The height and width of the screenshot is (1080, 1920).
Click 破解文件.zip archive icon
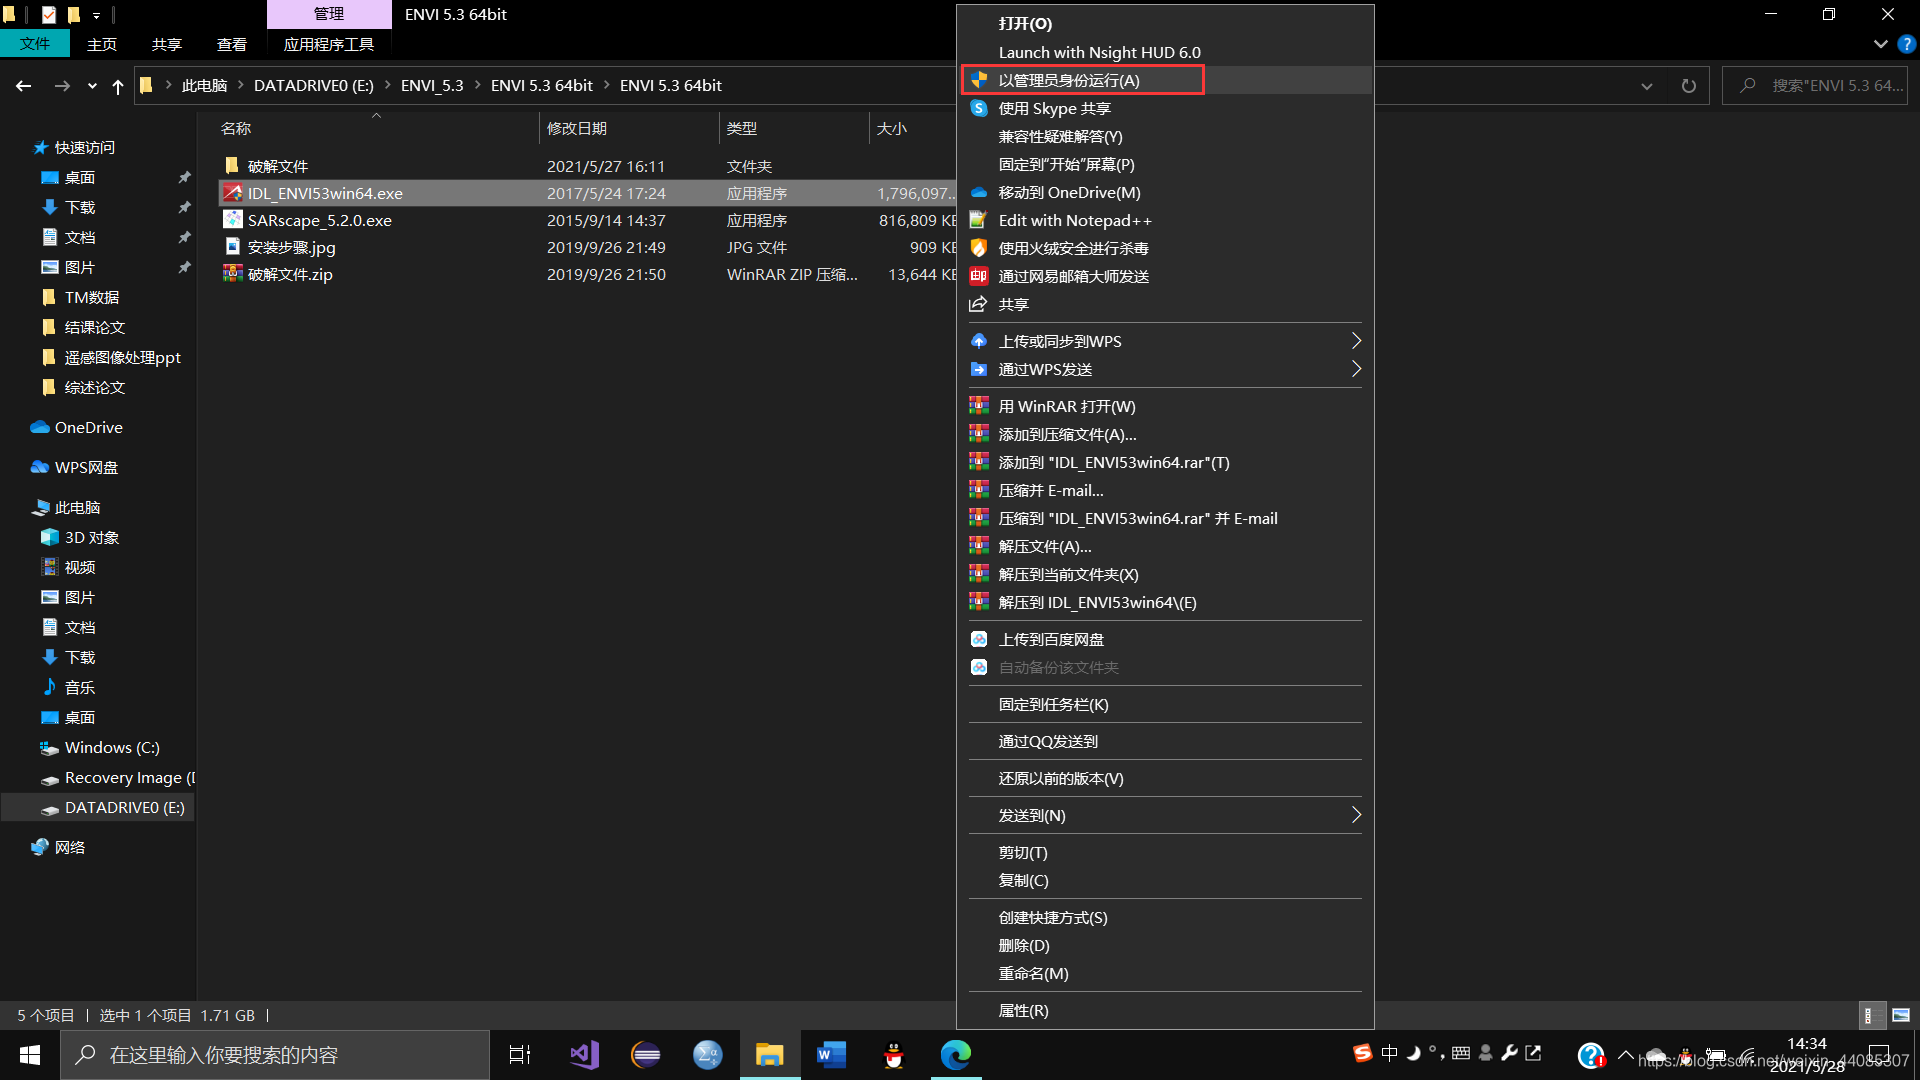[x=232, y=274]
